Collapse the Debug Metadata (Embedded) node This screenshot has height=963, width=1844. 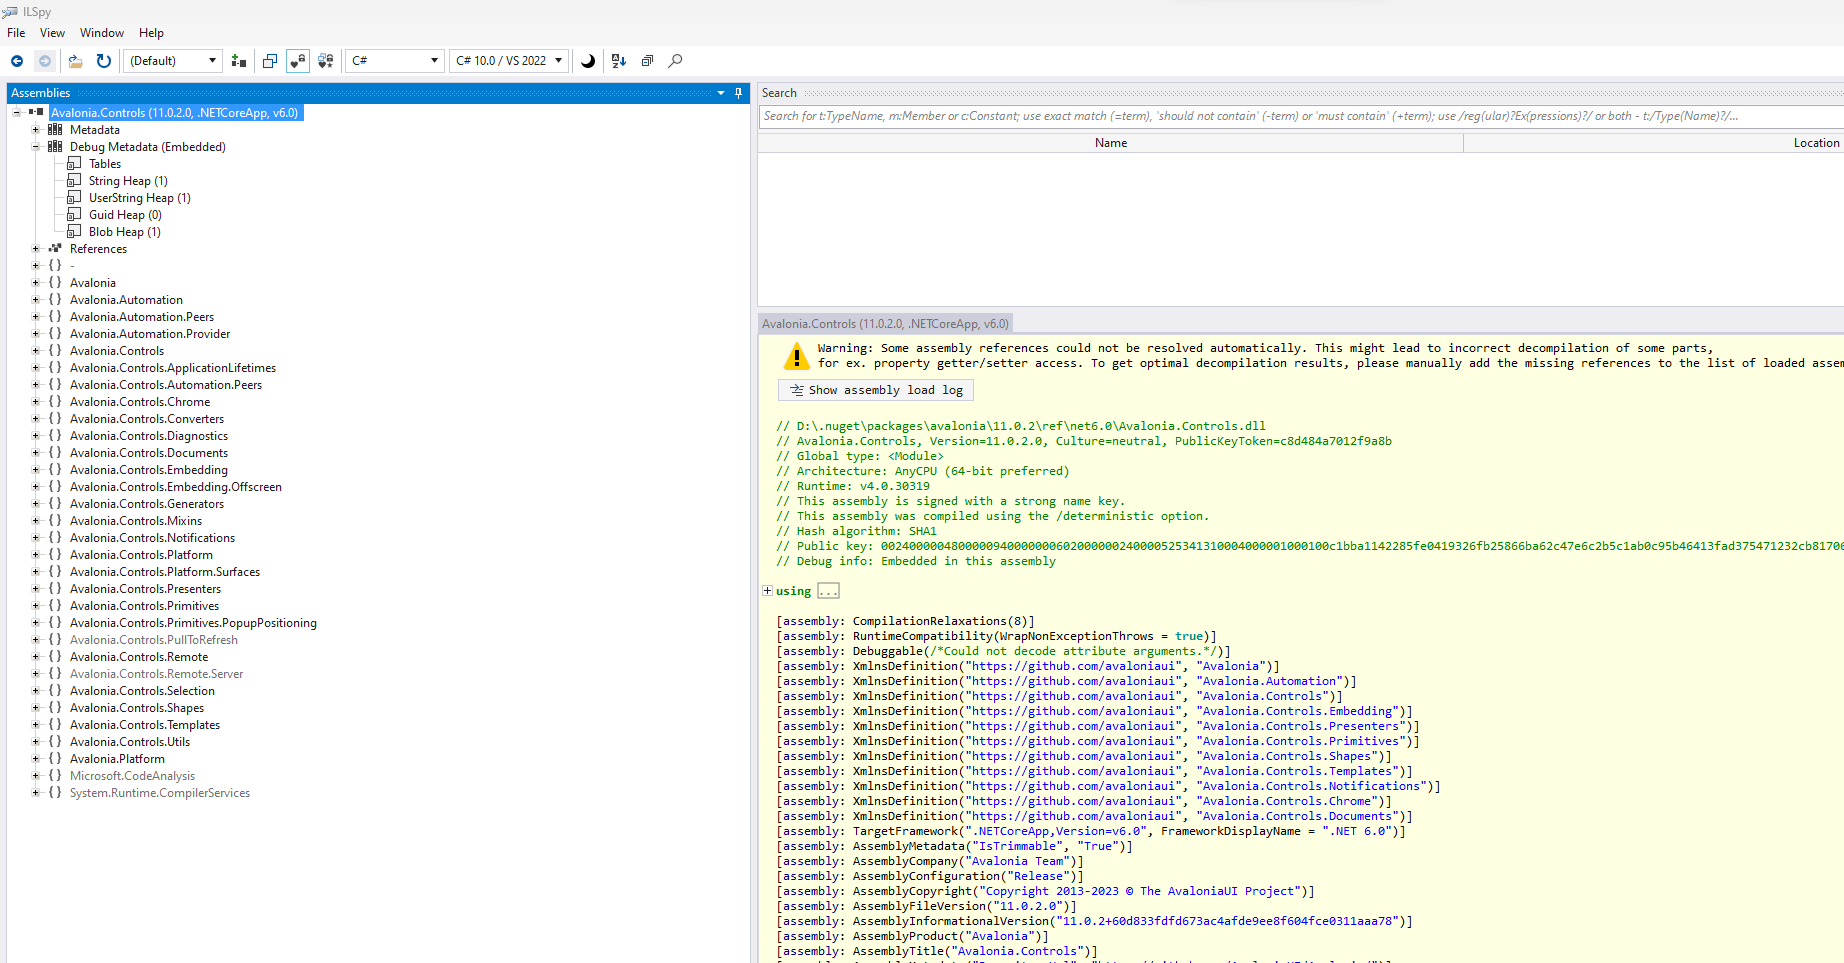click(36, 147)
